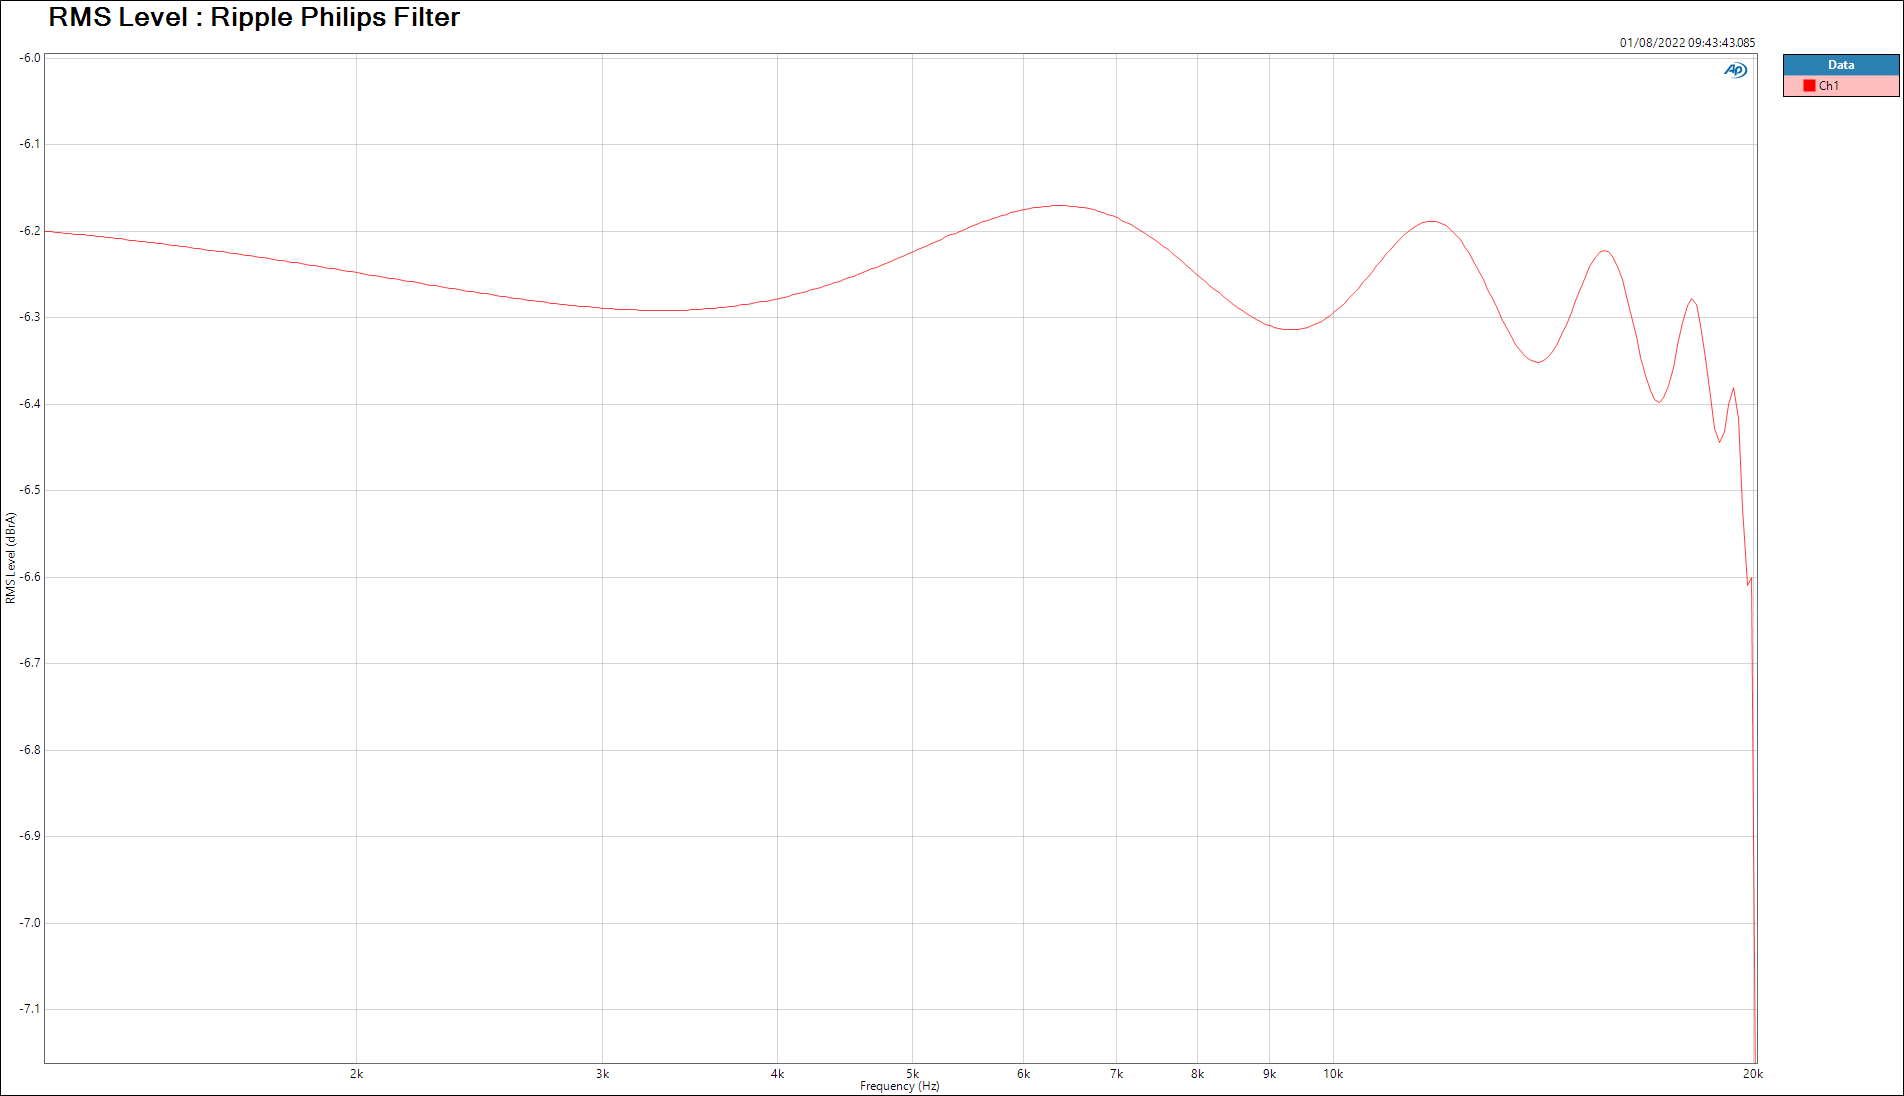The height and width of the screenshot is (1096, 1904).
Task: Click the 10k tick label on x-axis
Action: click(1333, 1074)
